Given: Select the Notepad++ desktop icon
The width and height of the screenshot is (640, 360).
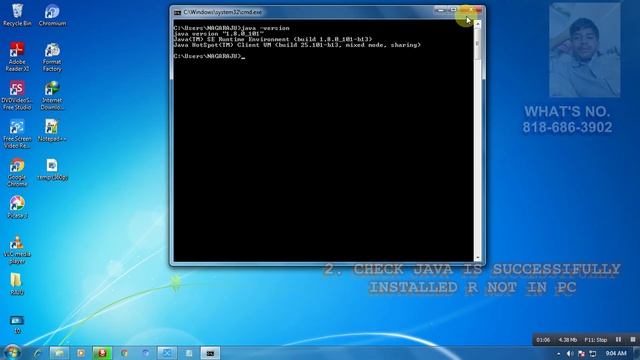Looking at the screenshot, I should click(52, 130).
